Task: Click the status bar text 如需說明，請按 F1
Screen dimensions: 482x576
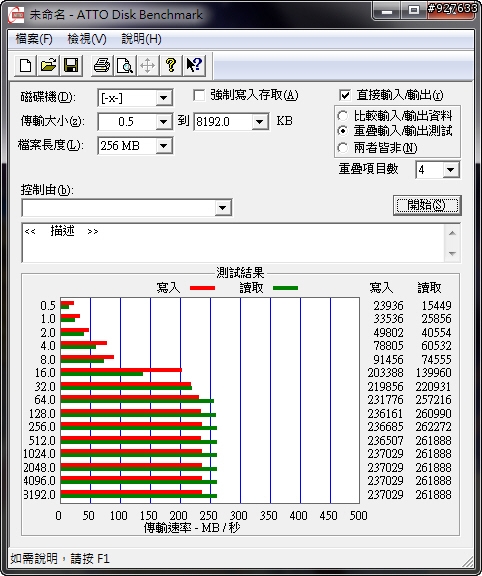Action: click(60, 559)
